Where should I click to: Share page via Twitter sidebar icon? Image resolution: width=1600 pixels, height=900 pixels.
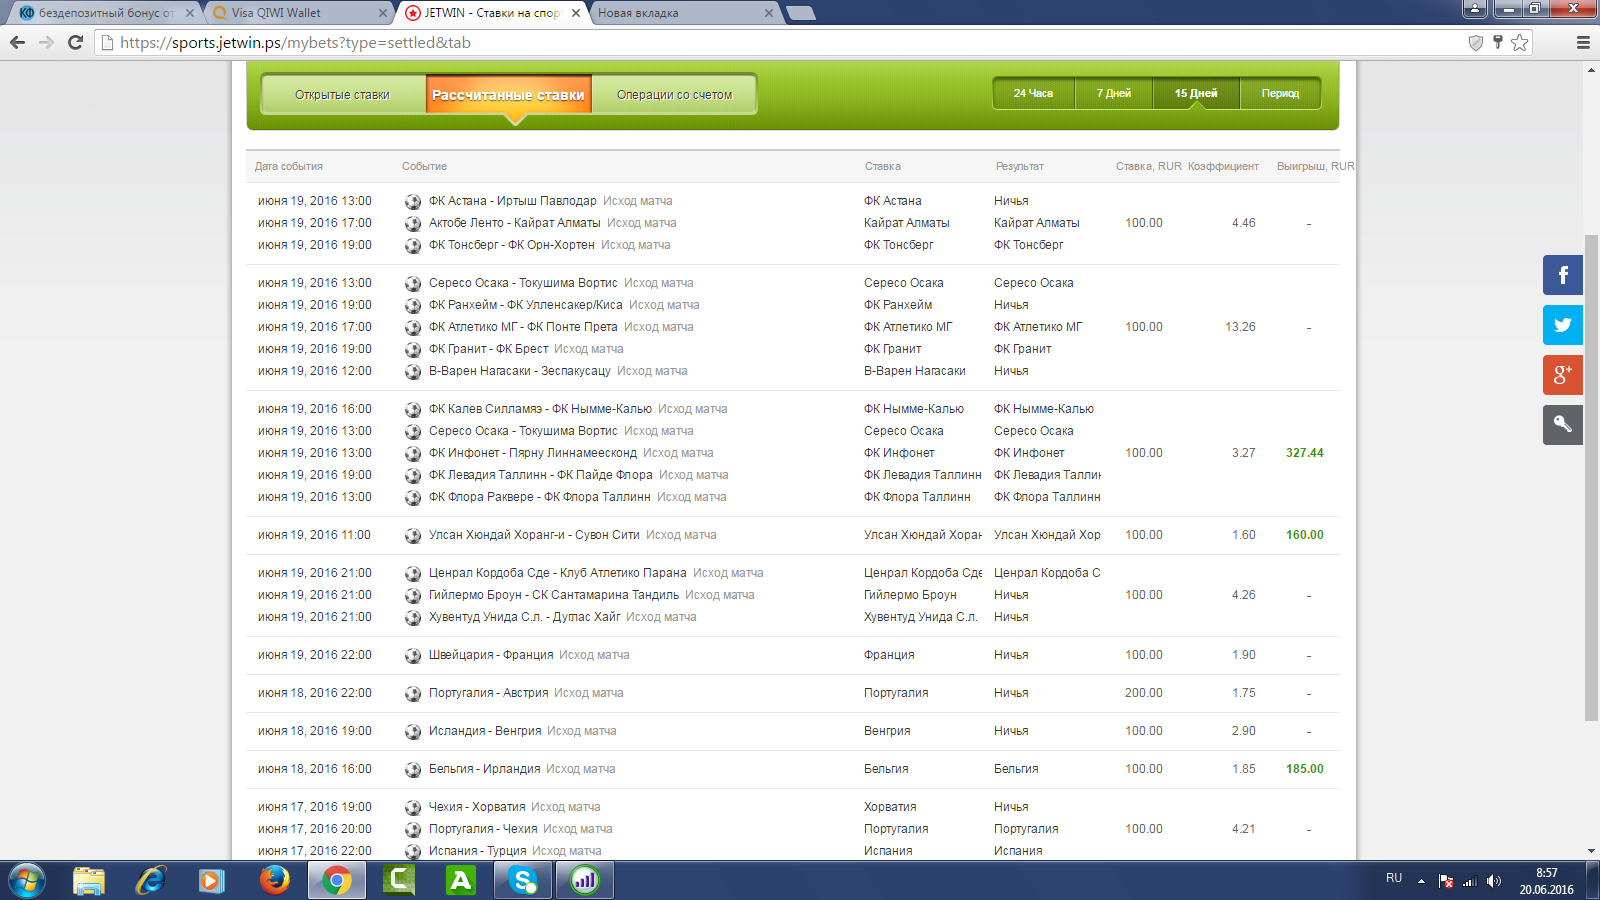click(x=1562, y=325)
